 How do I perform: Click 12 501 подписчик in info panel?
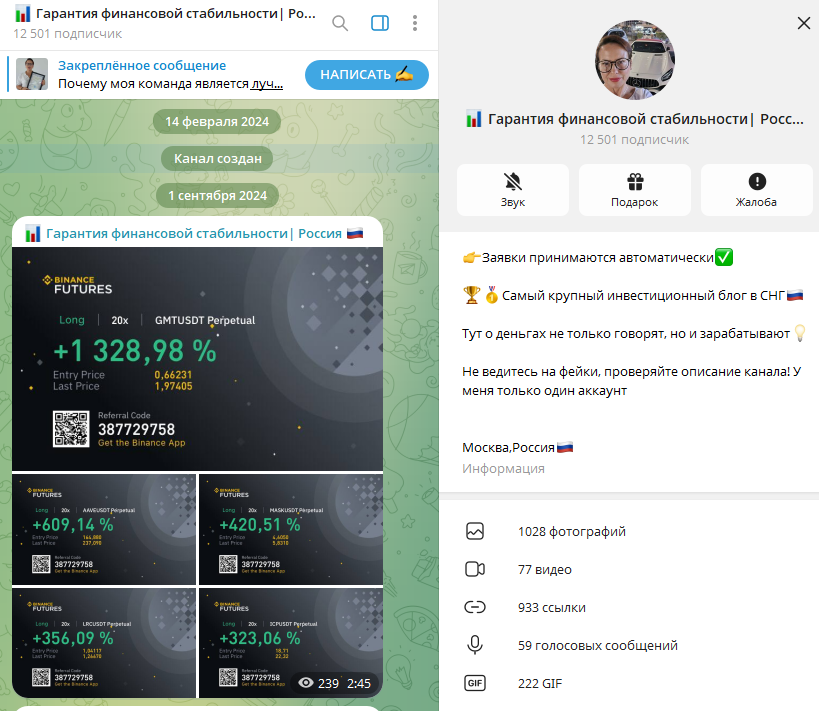coord(634,140)
